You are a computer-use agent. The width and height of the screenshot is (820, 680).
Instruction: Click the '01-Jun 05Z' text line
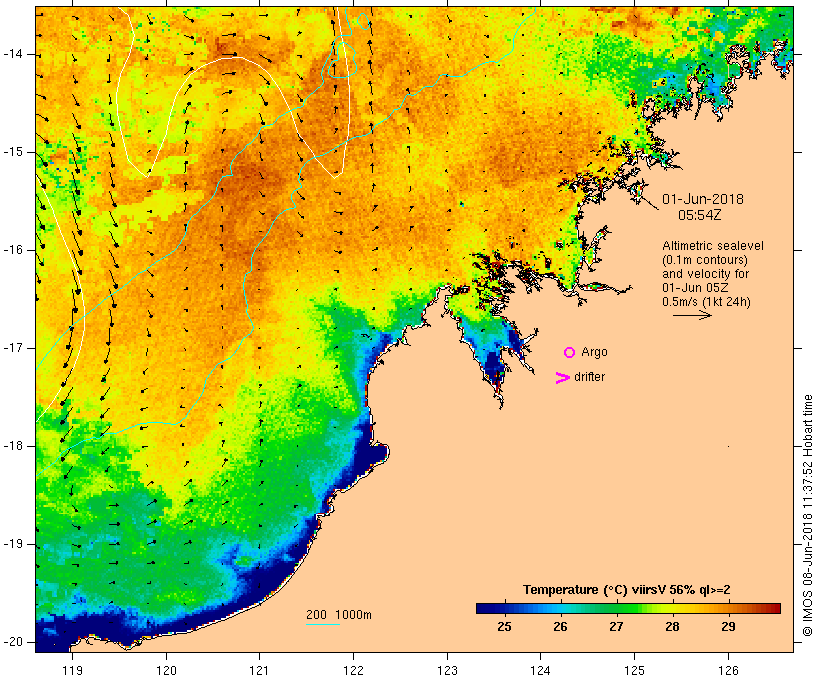[x=695, y=288]
